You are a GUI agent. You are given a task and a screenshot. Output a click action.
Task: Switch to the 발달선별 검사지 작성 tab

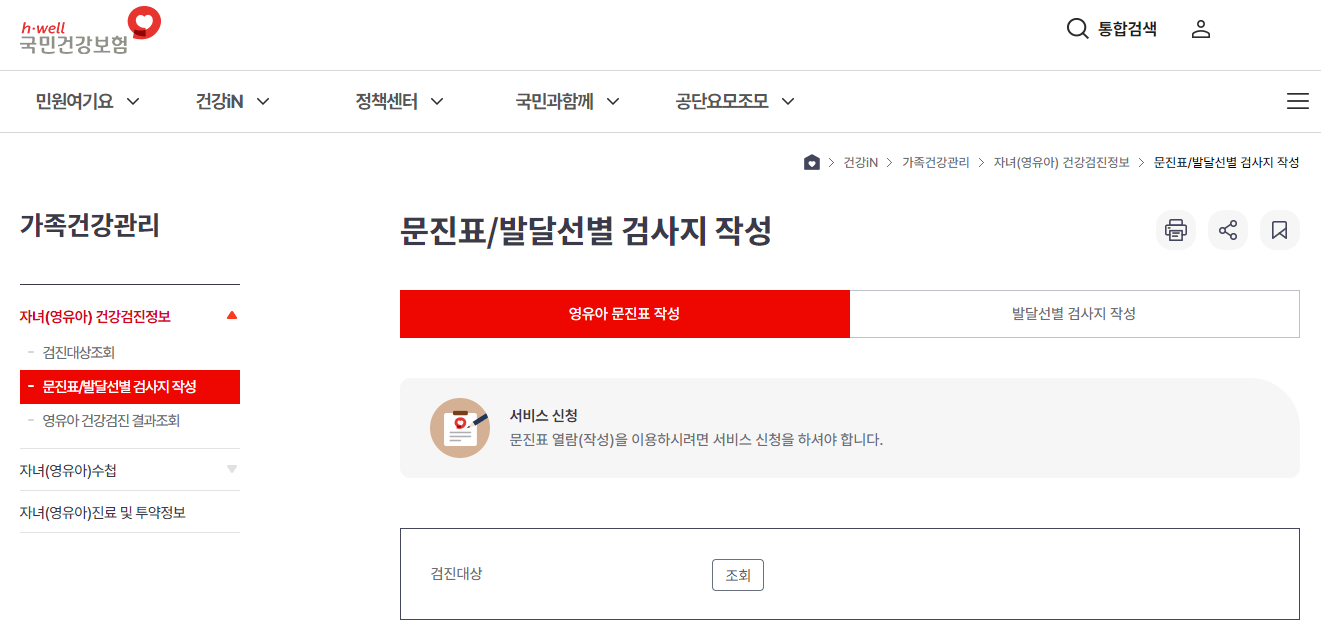click(1074, 313)
